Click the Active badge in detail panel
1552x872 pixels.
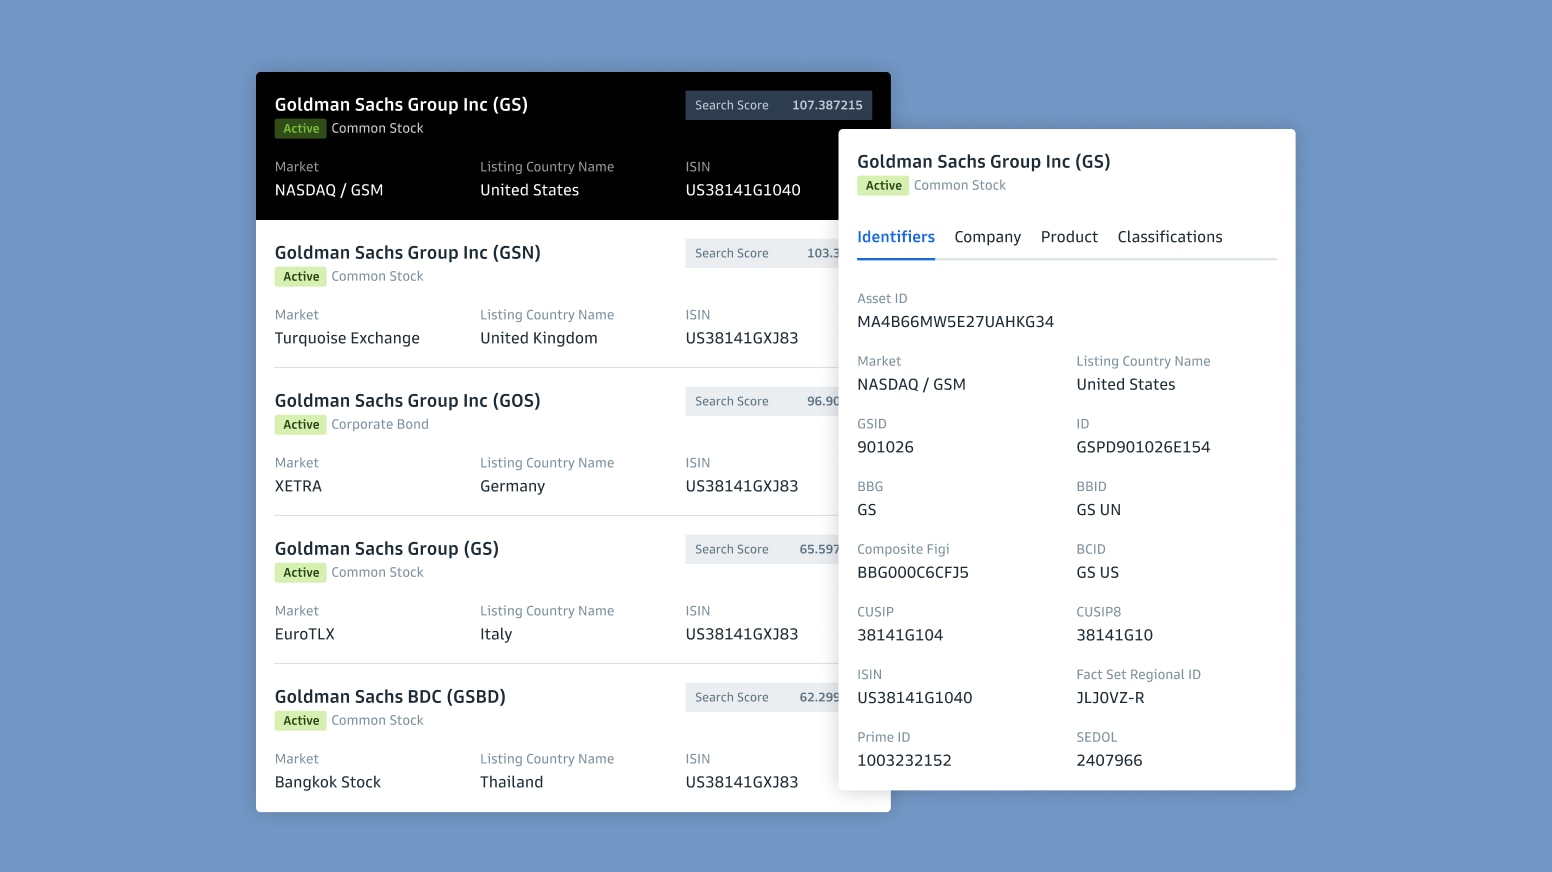coord(883,186)
